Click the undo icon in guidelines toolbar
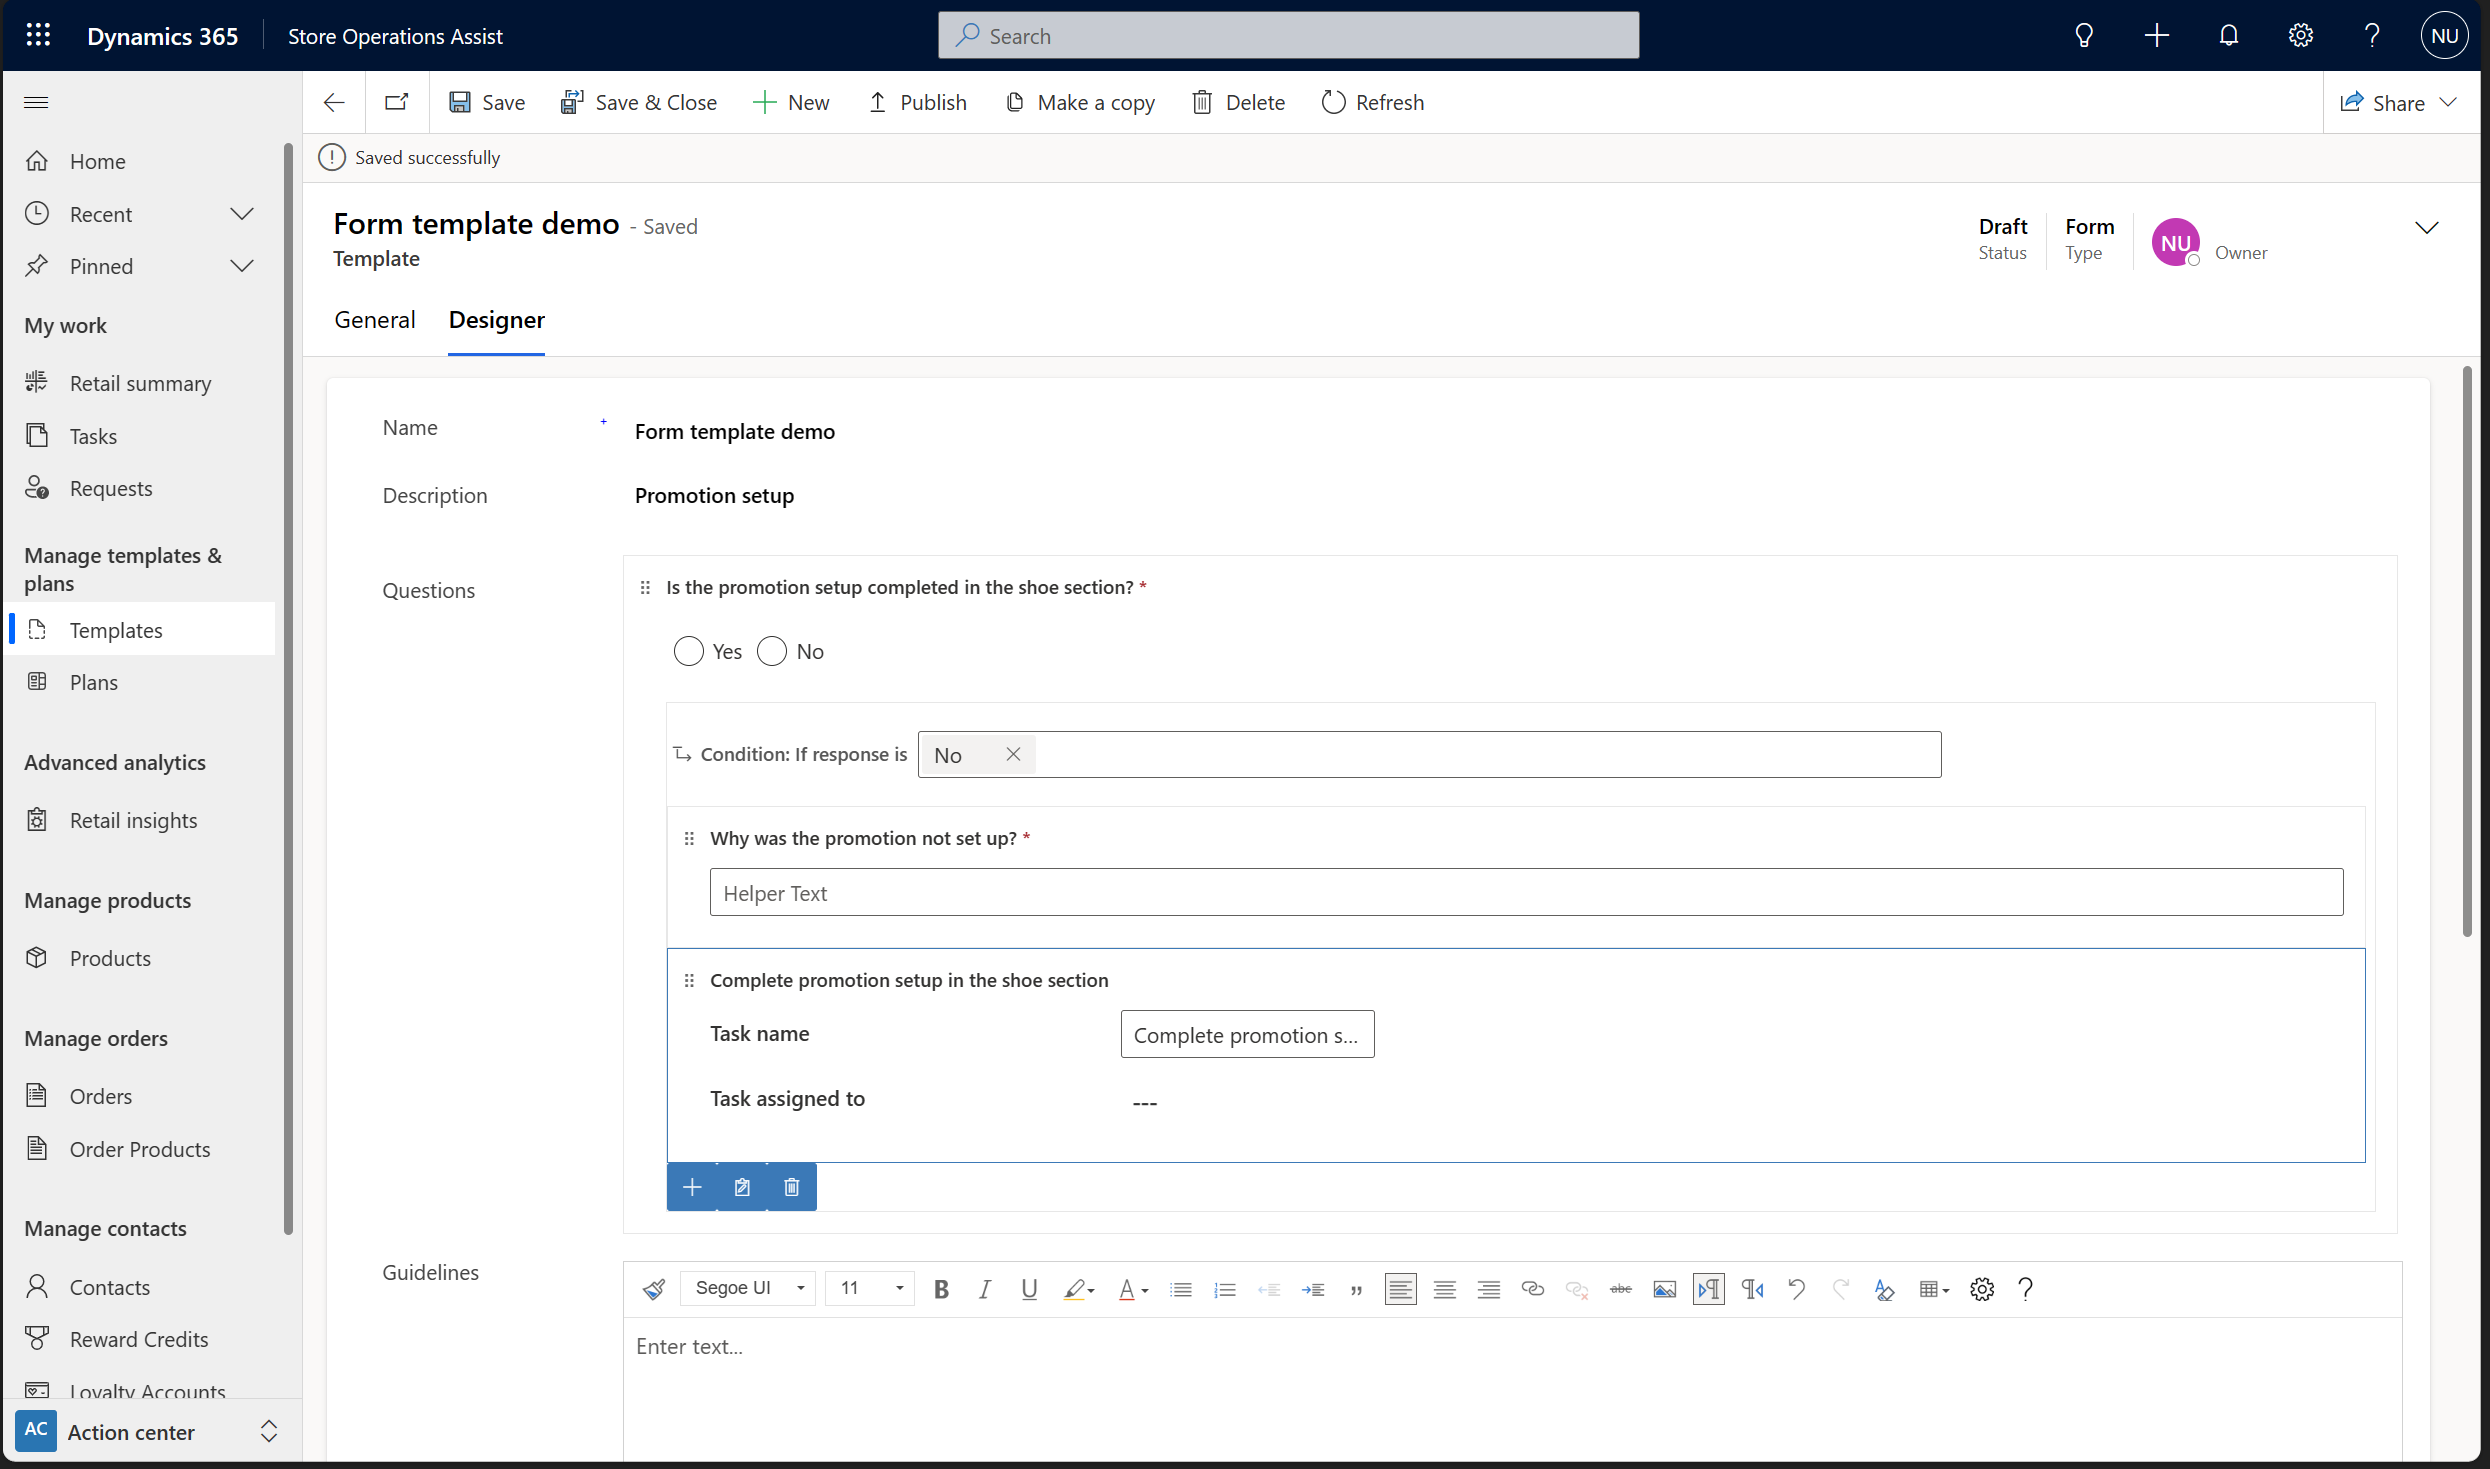The width and height of the screenshot is (2490, 1469). point(1796,1289)
